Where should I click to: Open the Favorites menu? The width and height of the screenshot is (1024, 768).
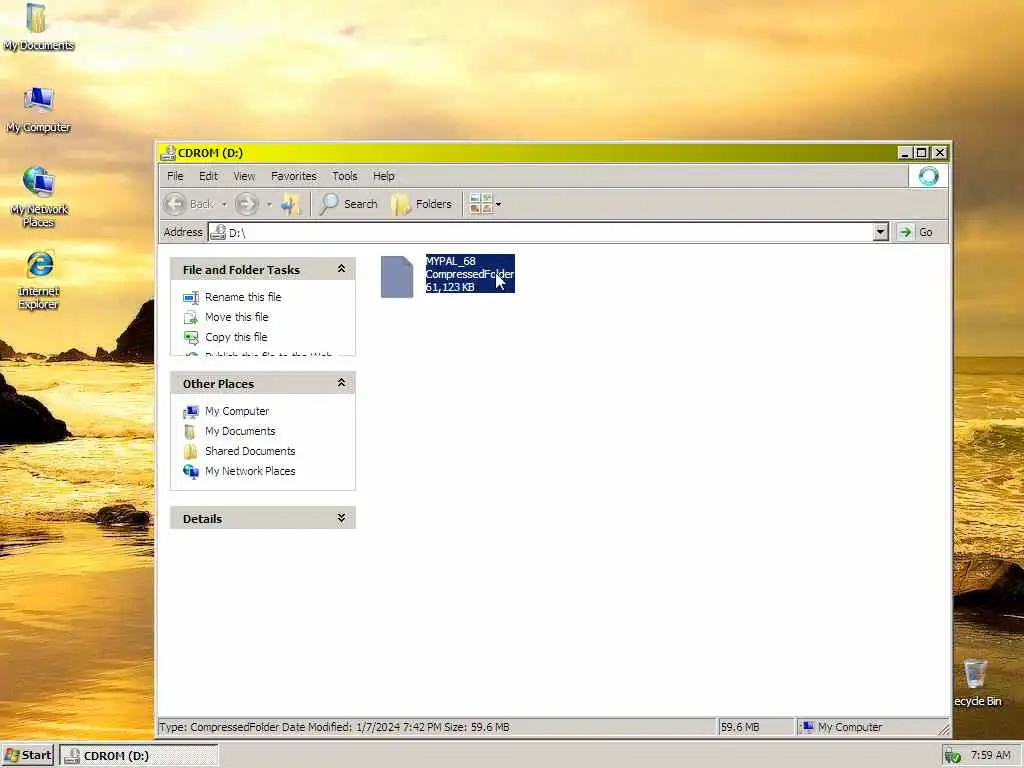(294, 176)
